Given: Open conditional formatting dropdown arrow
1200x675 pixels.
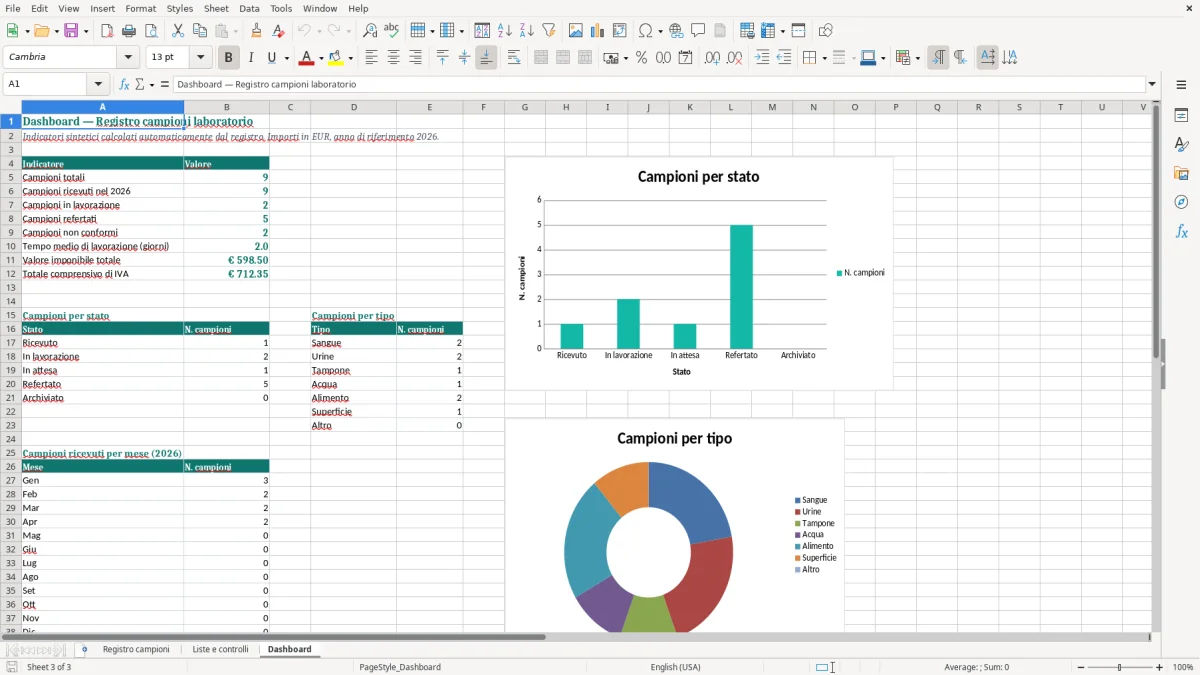Looking at the screenshot, I should tap(917, 58).
